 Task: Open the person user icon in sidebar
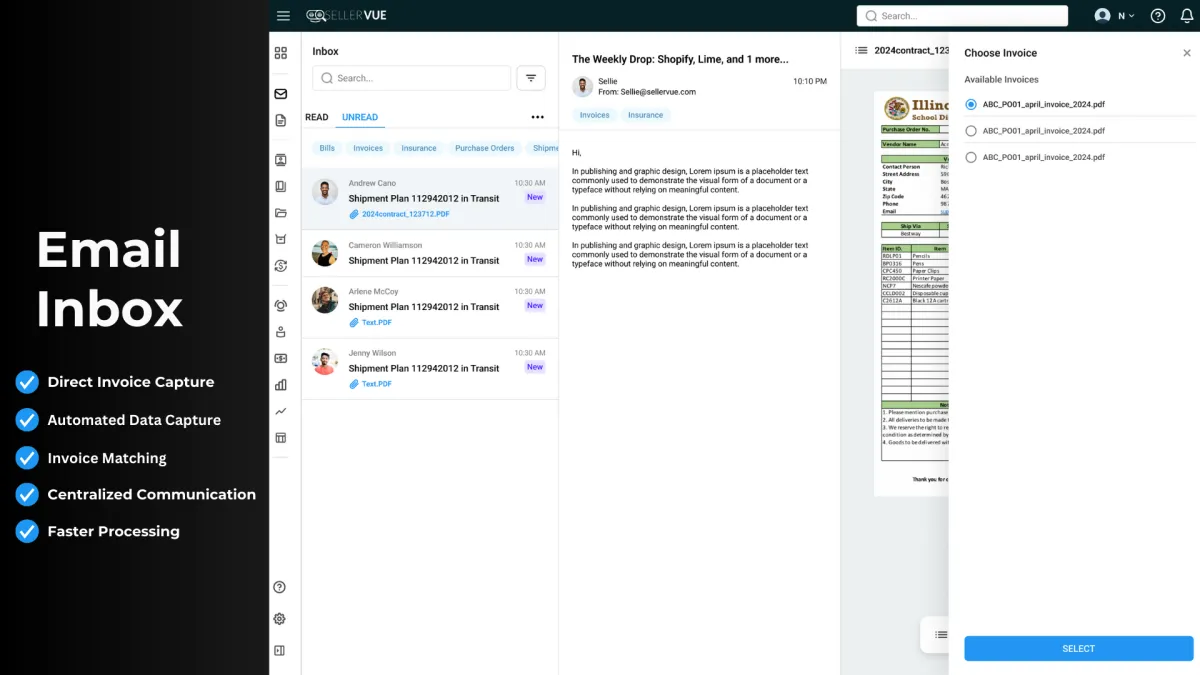pos(281,332)
